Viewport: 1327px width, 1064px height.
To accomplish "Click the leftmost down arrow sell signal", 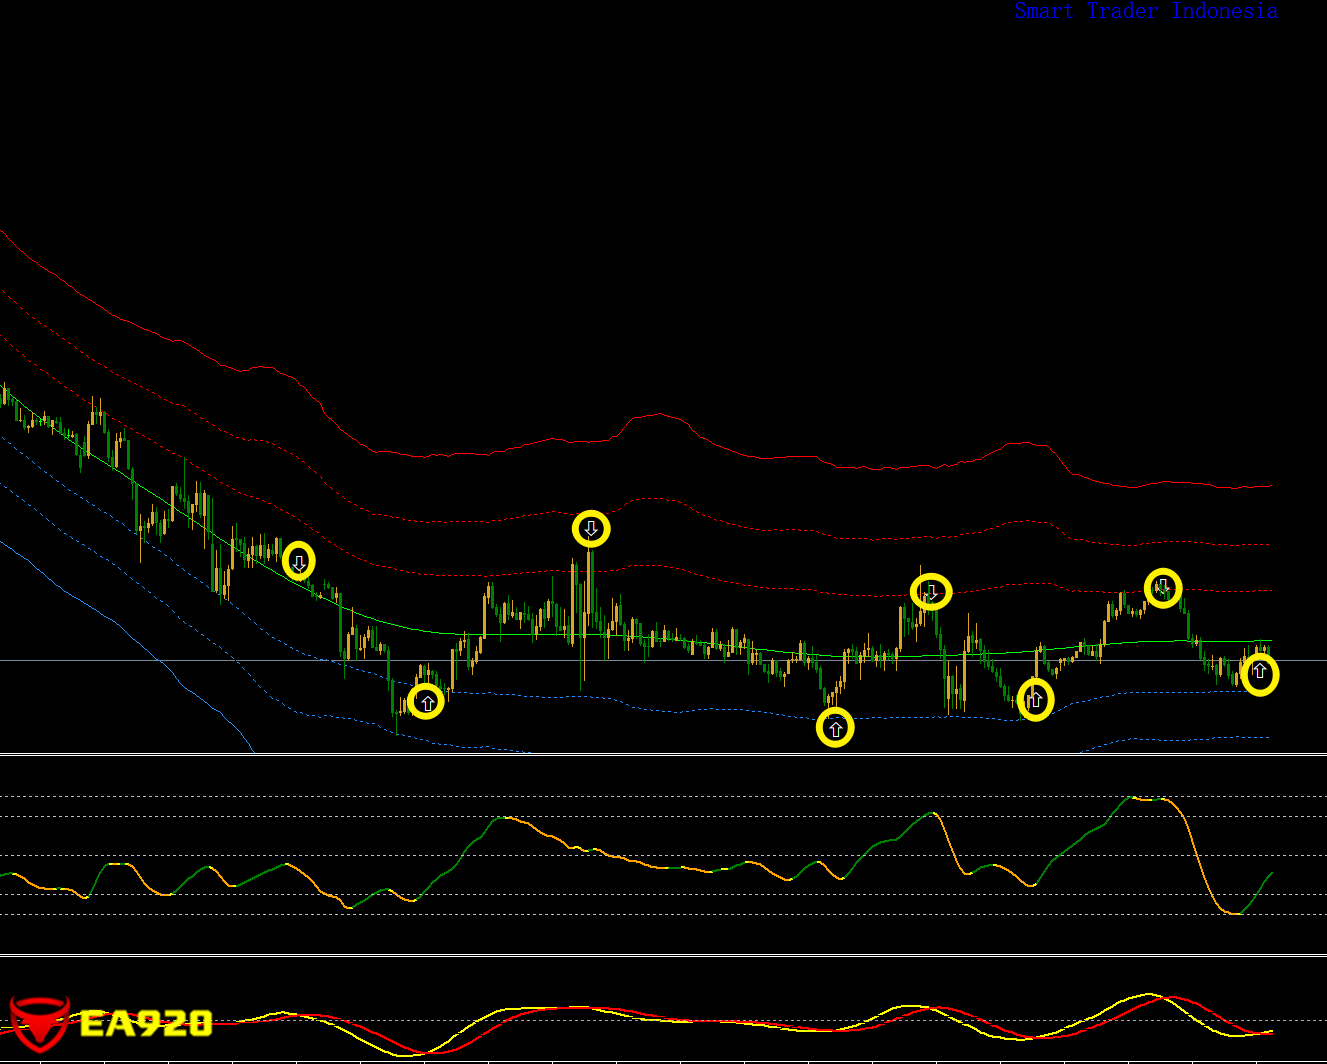I will coord(298,561).
